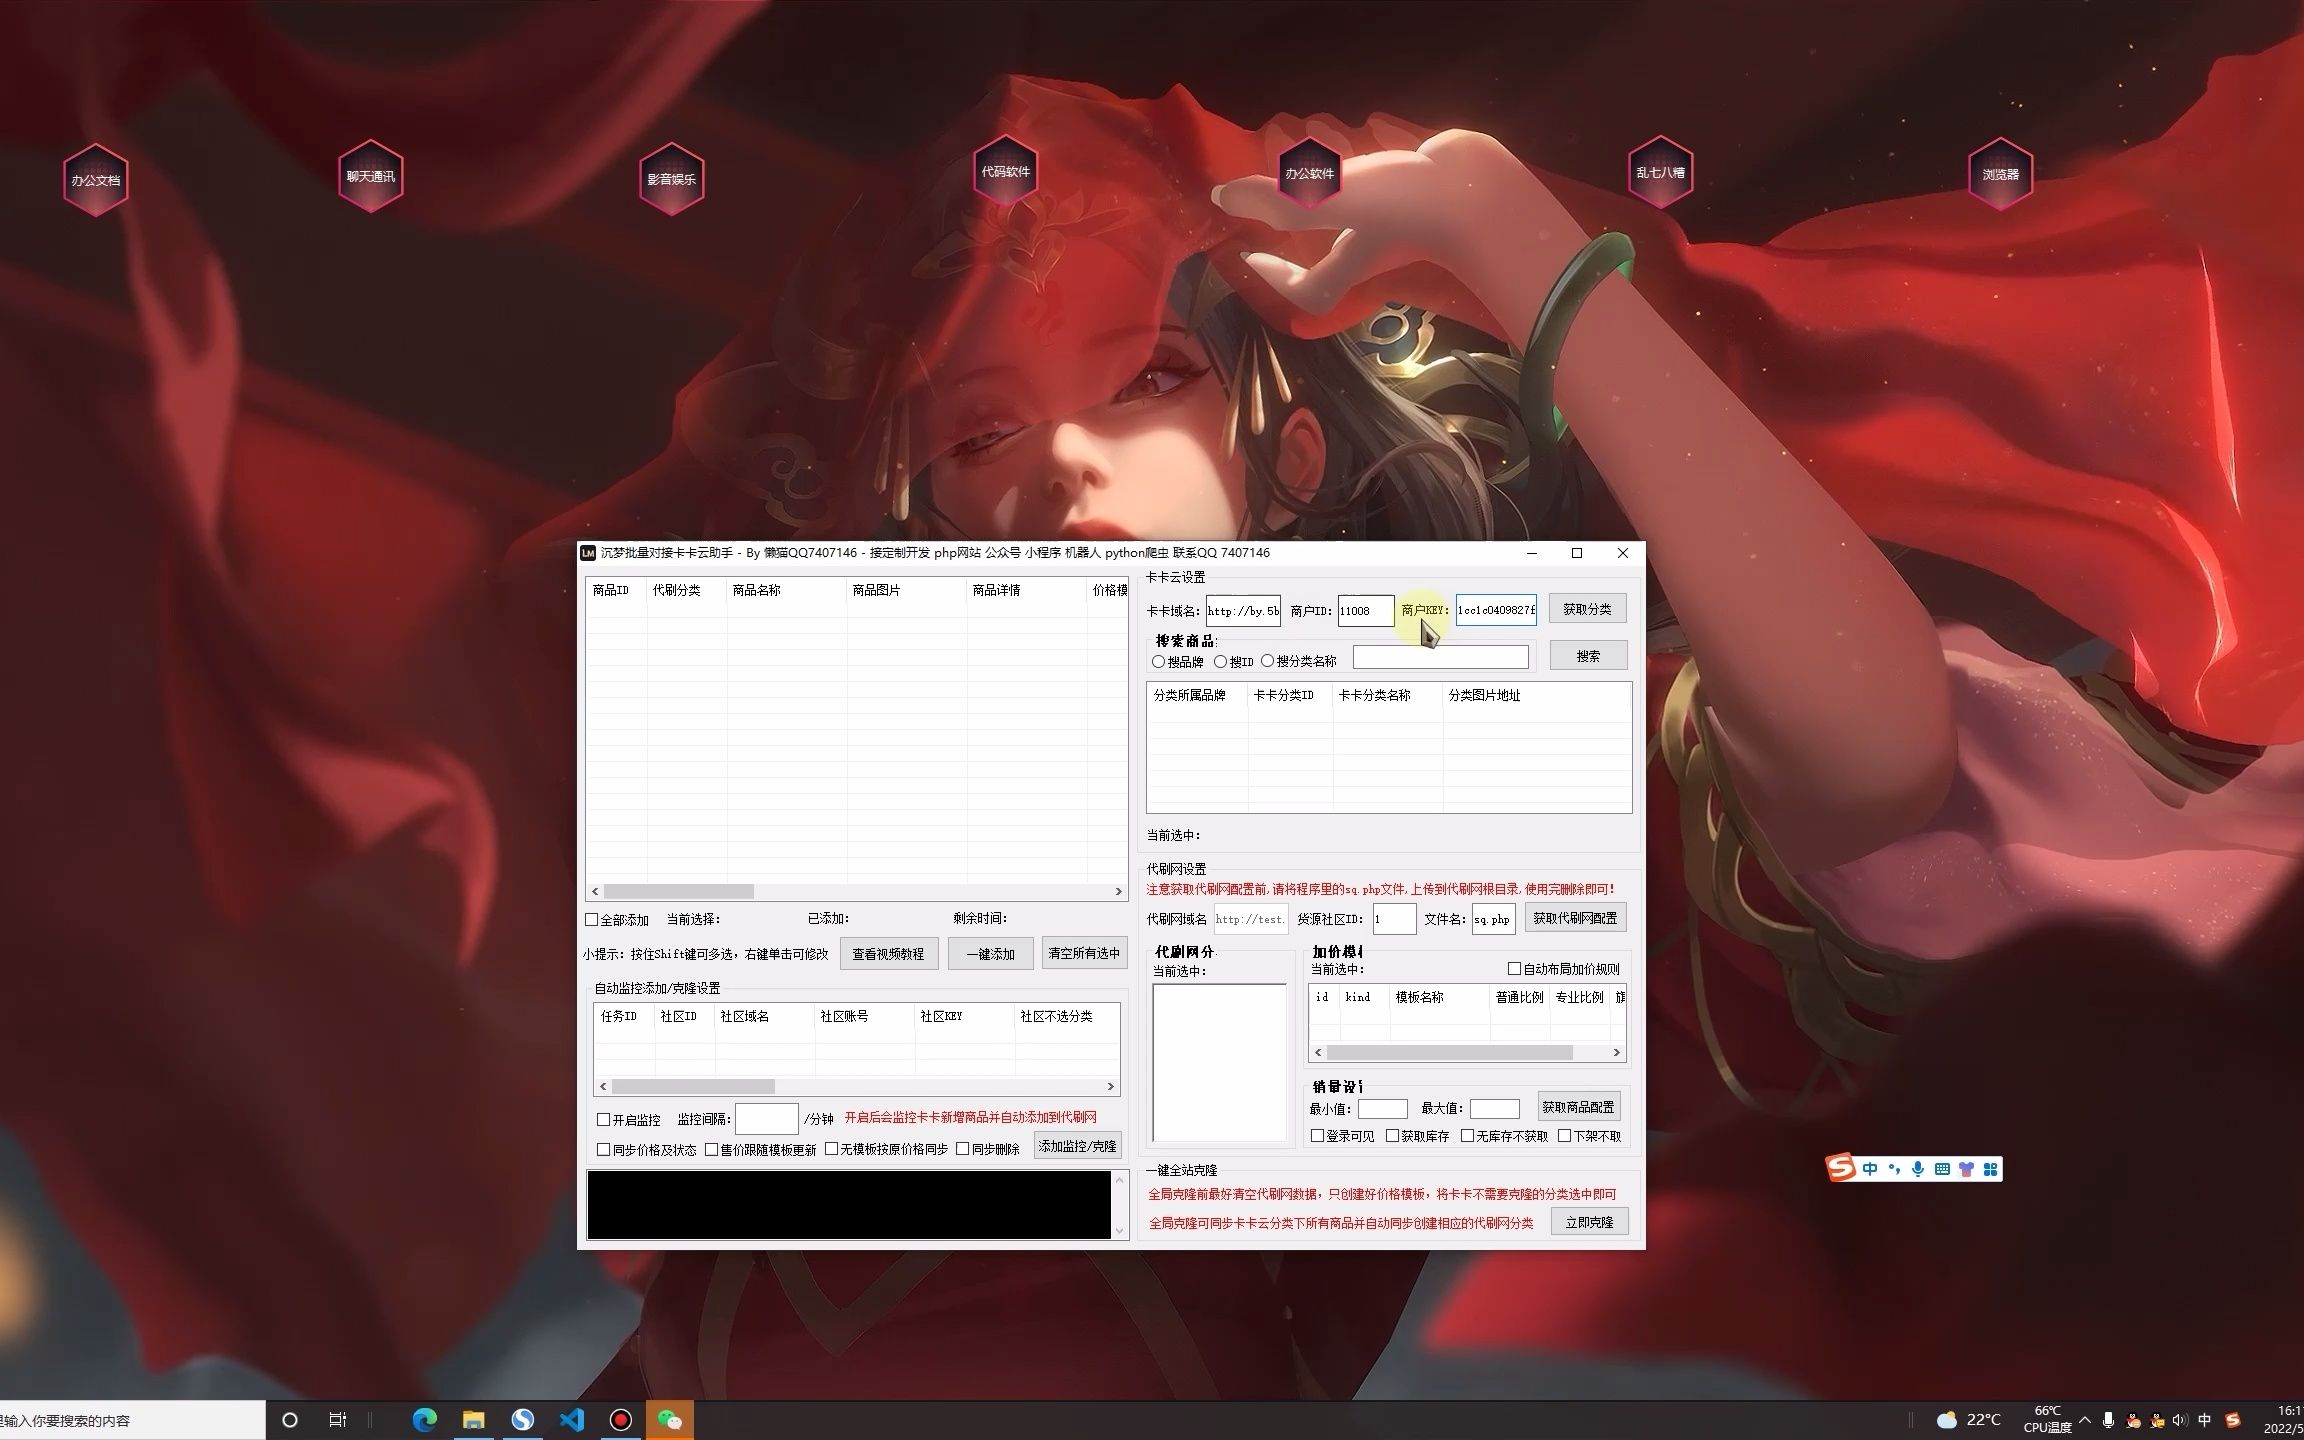Viewport: 2304px width, 1440px height.
Task: Click the 一键添加 button
Action: [990, 954]
